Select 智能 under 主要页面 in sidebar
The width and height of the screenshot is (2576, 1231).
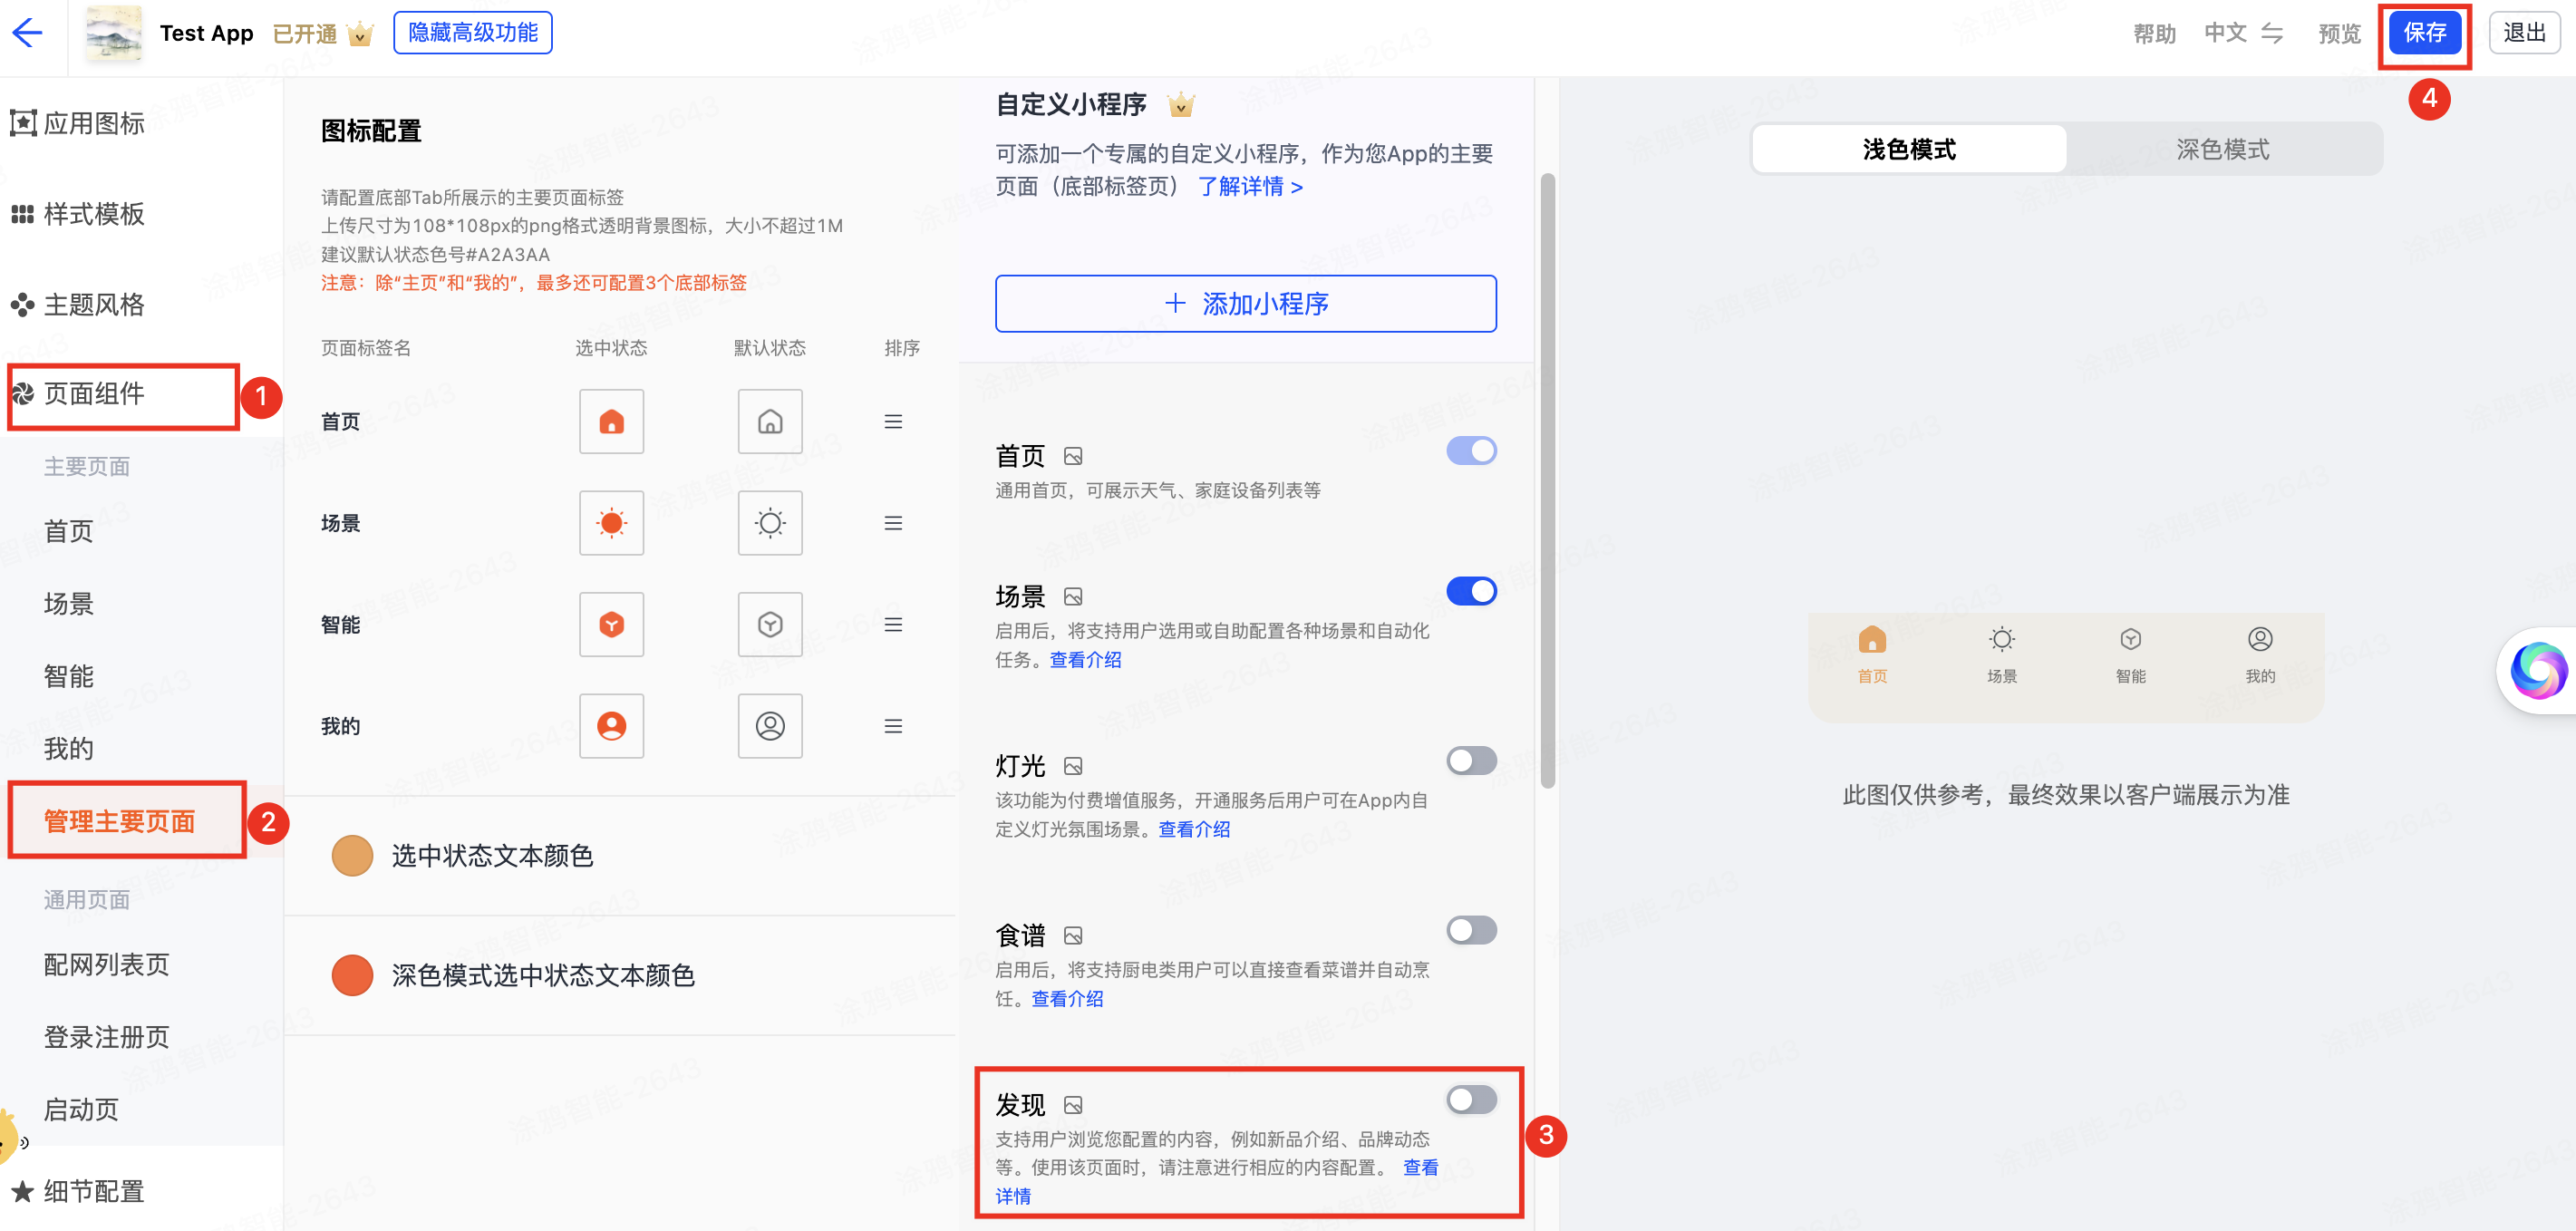[69, 676]
